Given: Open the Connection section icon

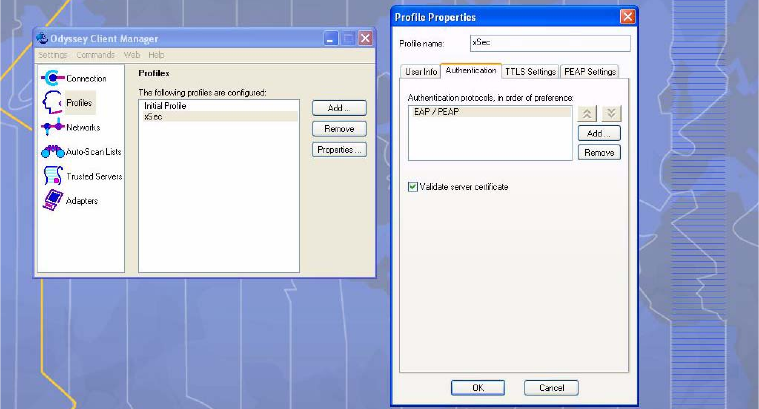Looking at the screenshot, I should 53,78.
